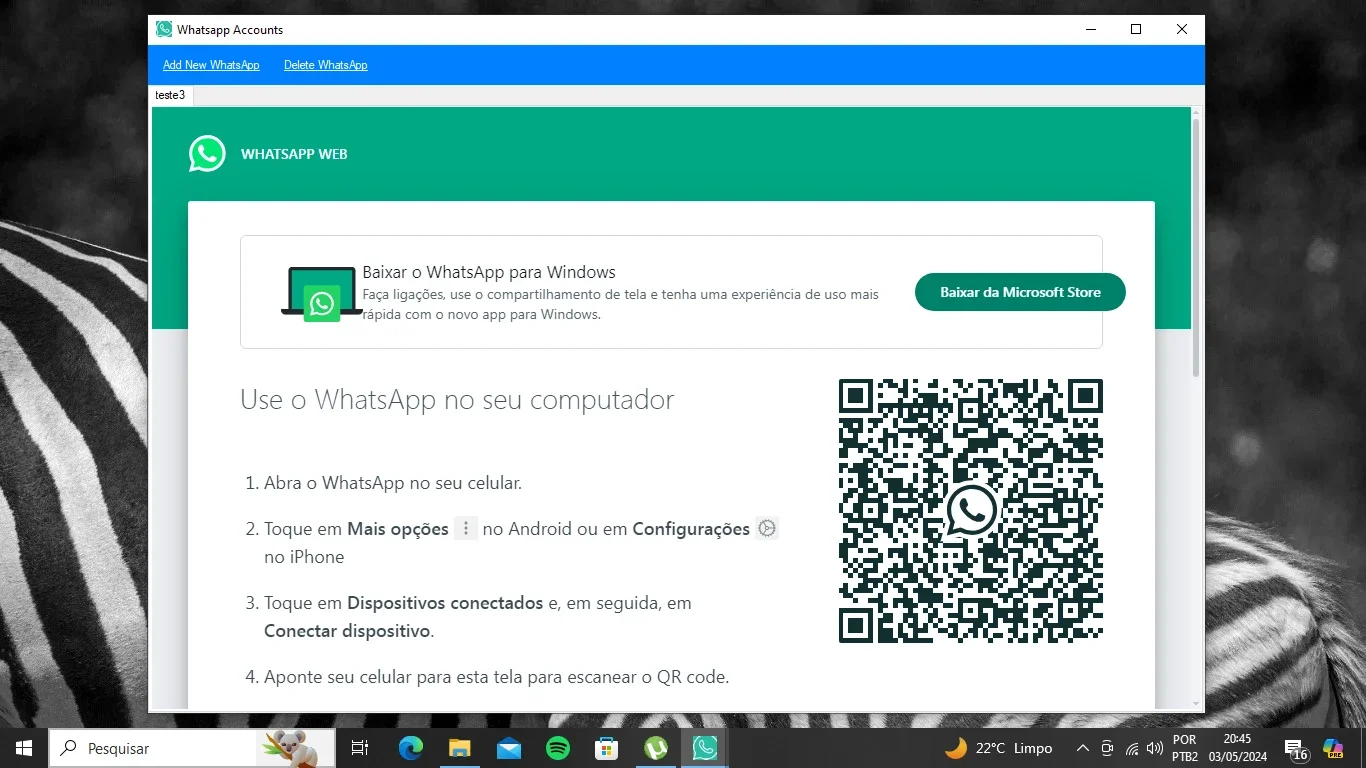The width and height of the screenshot is (1366, 768).
Task: Open the network Wi-Fi tray icon
Action: click(x=1132, y=748)
